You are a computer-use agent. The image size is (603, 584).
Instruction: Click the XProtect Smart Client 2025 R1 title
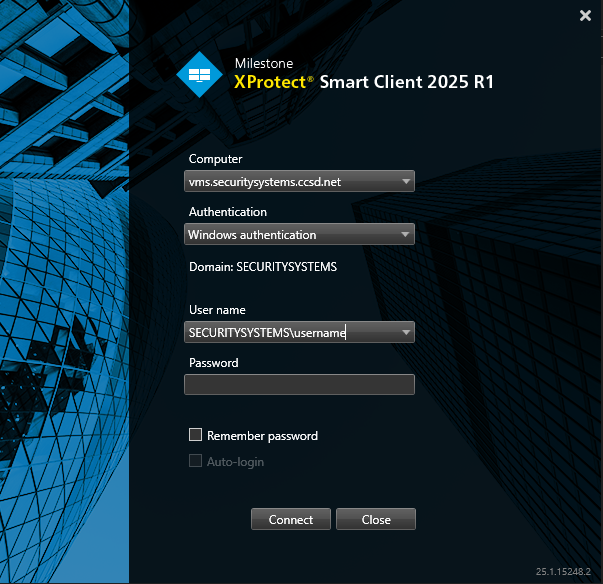(x=364, y=82)
